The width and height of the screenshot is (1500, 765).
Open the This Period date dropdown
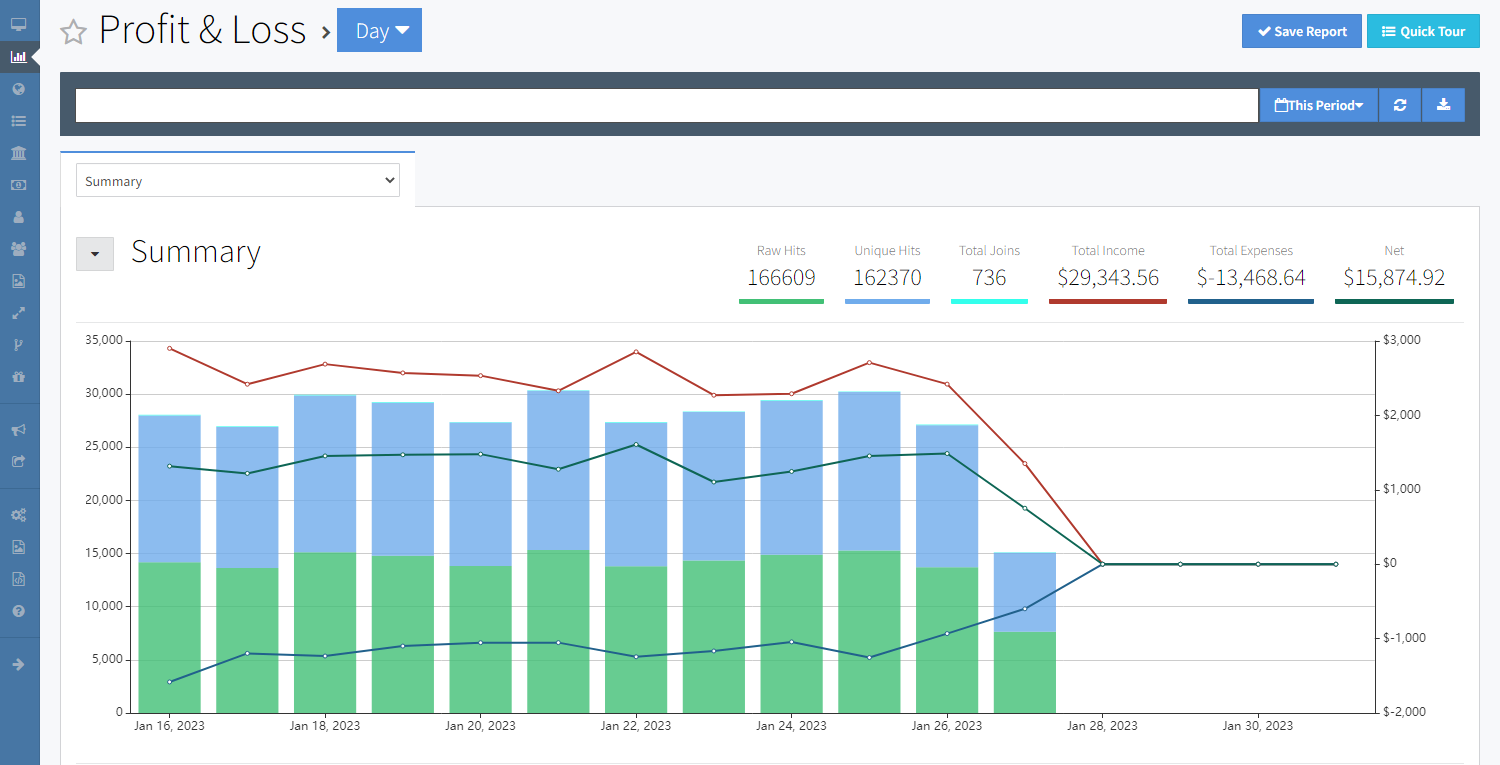pyautogui.click(x=1318, y=105)
